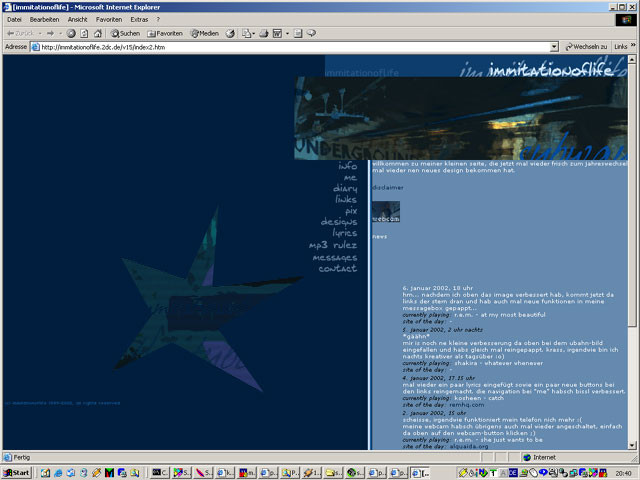Screen dimensions: 640x480
Task: Open the me navigation link
Action: pyautogui.click(x=350, y=178)
